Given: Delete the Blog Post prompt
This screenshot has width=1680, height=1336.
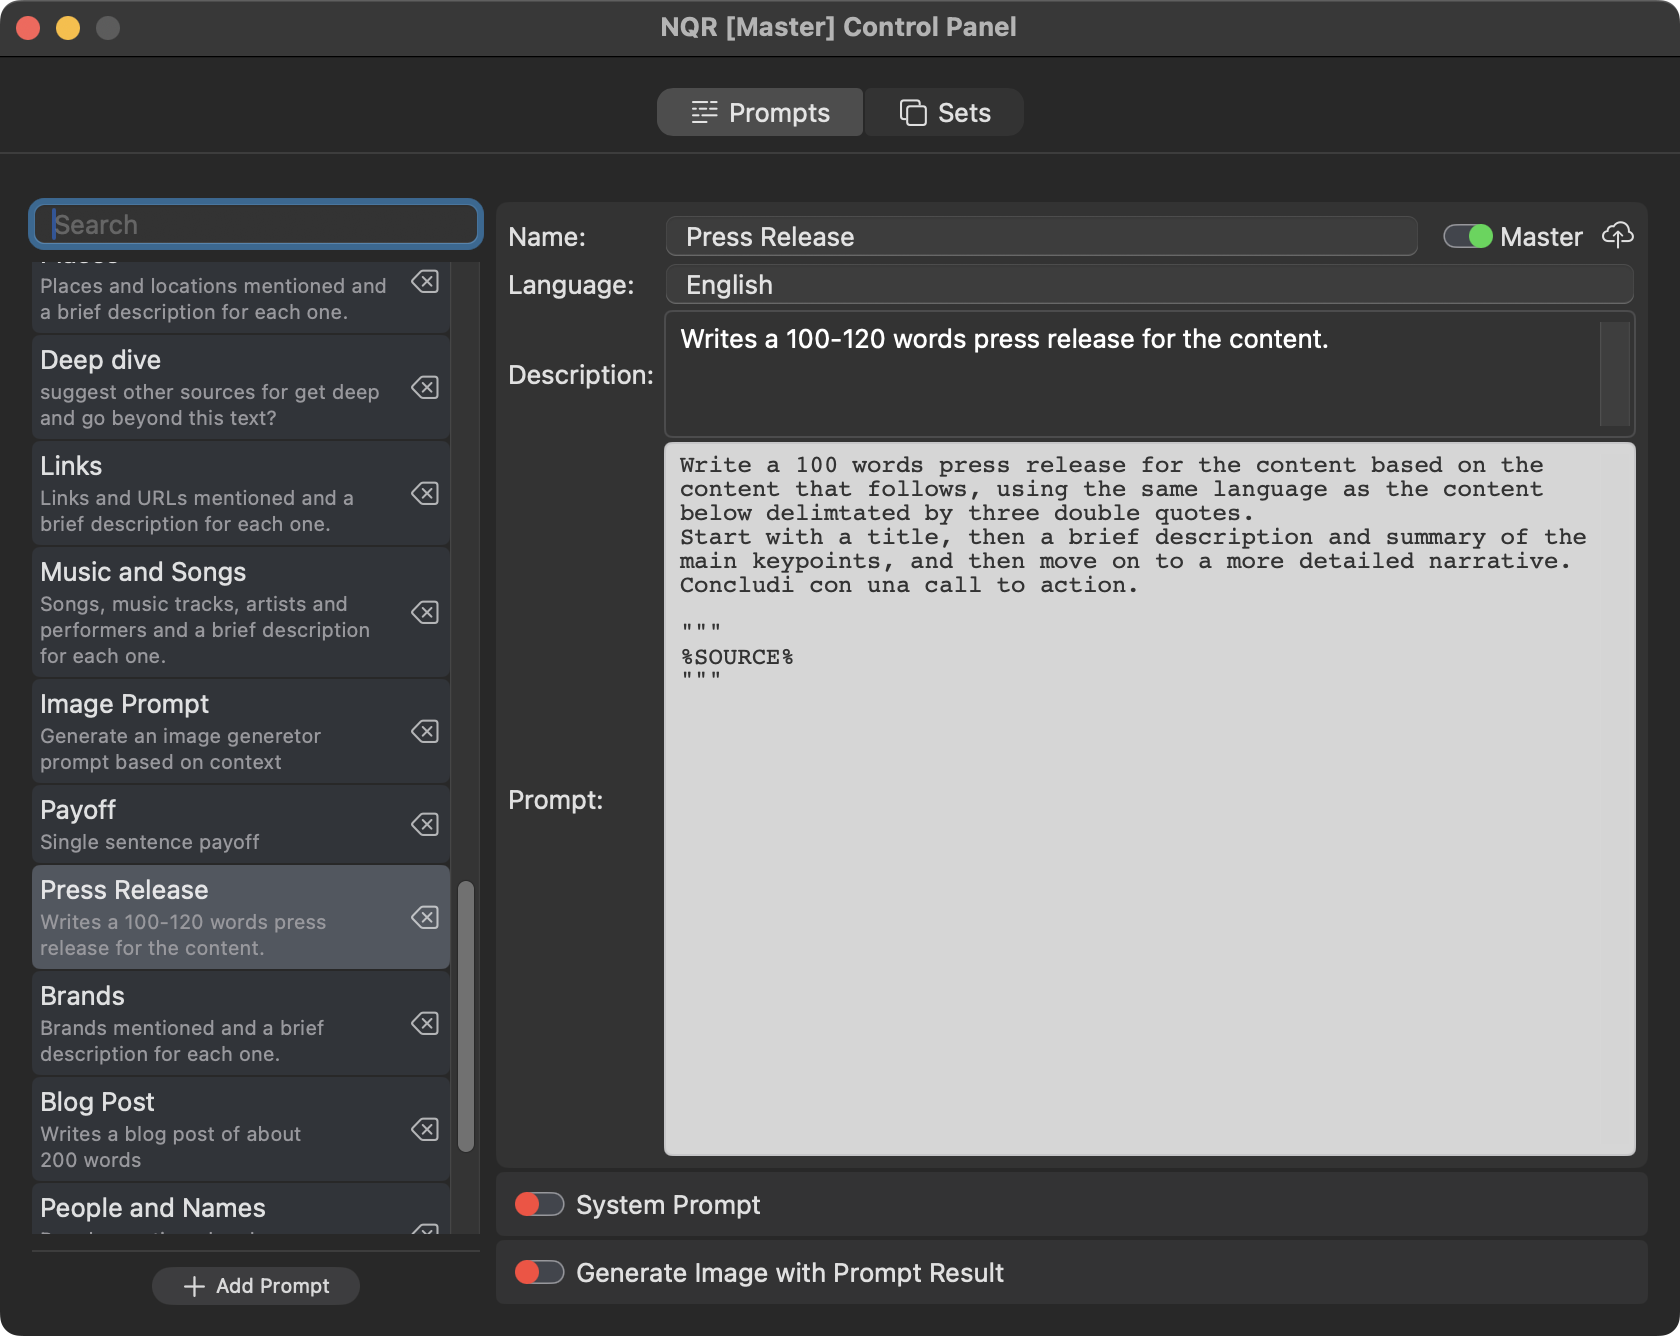Looking at the screenshot, I should (x=425, y=1130).
